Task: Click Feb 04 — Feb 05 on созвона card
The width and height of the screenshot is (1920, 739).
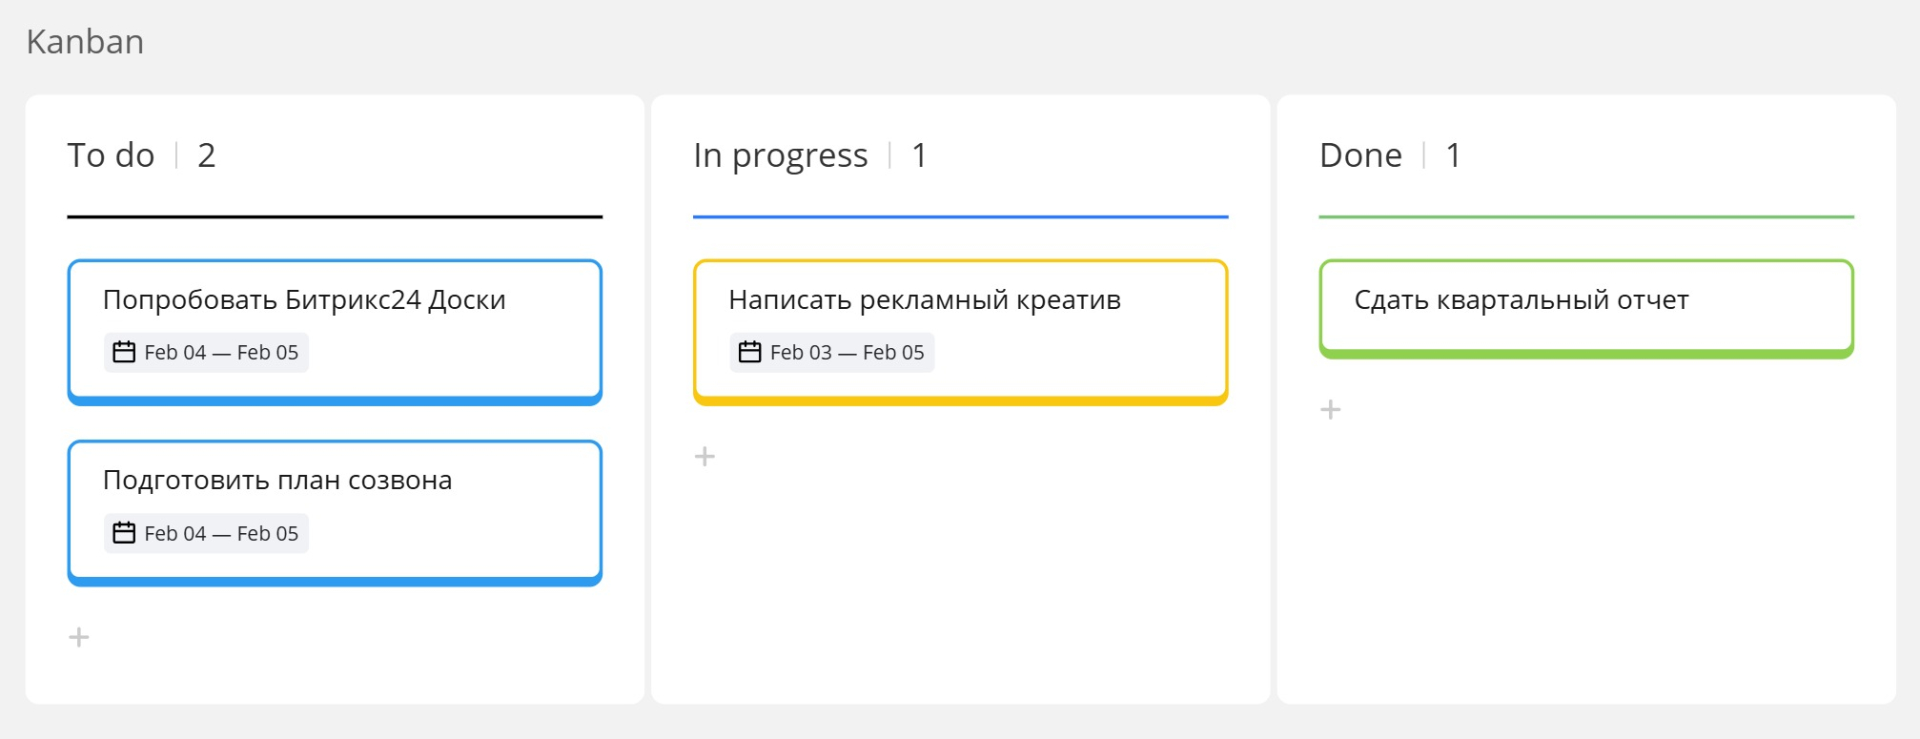Action: 221,533
